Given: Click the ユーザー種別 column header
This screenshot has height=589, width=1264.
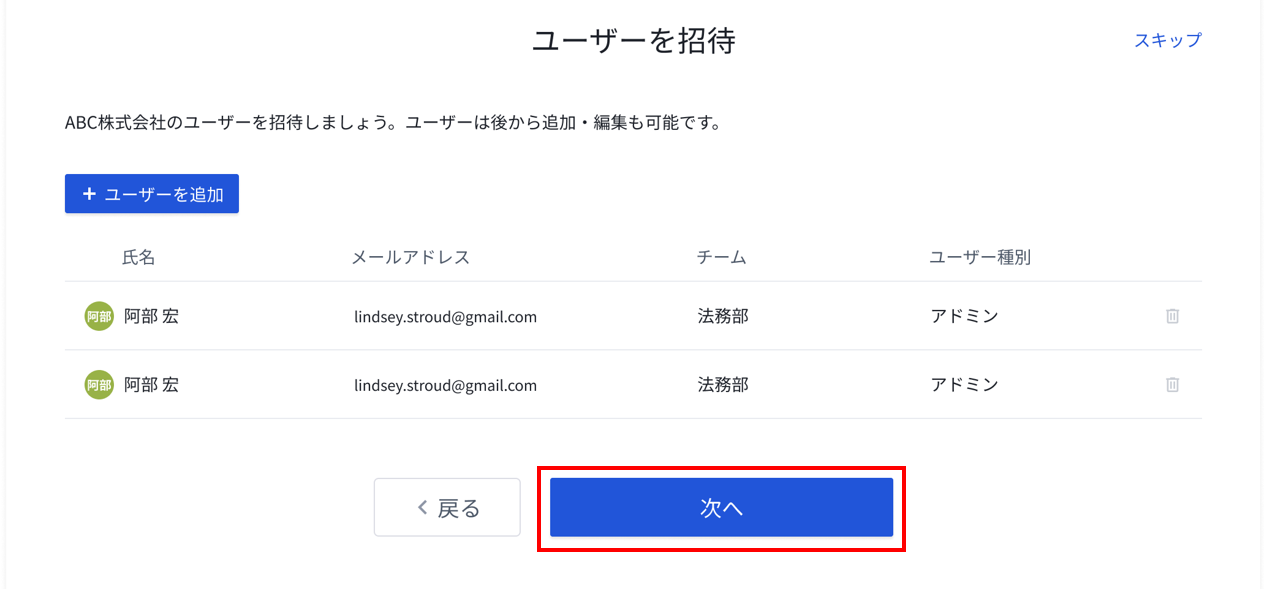Looking at the screenshot, I should (x=980, y=257).
